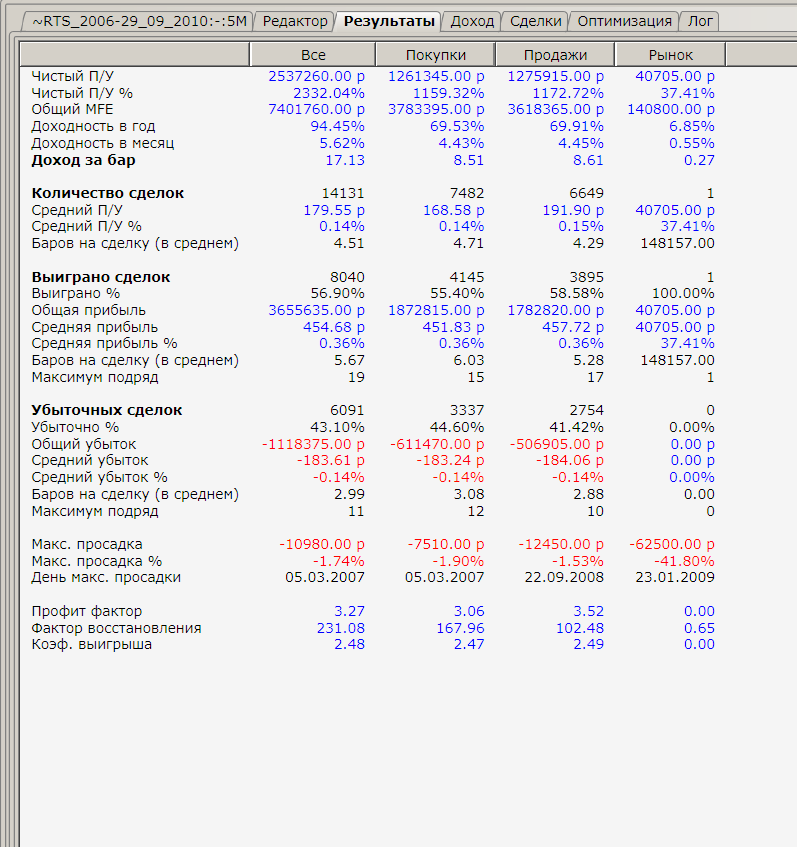Click value 1275915.00 р

click(x=556, y=76)
